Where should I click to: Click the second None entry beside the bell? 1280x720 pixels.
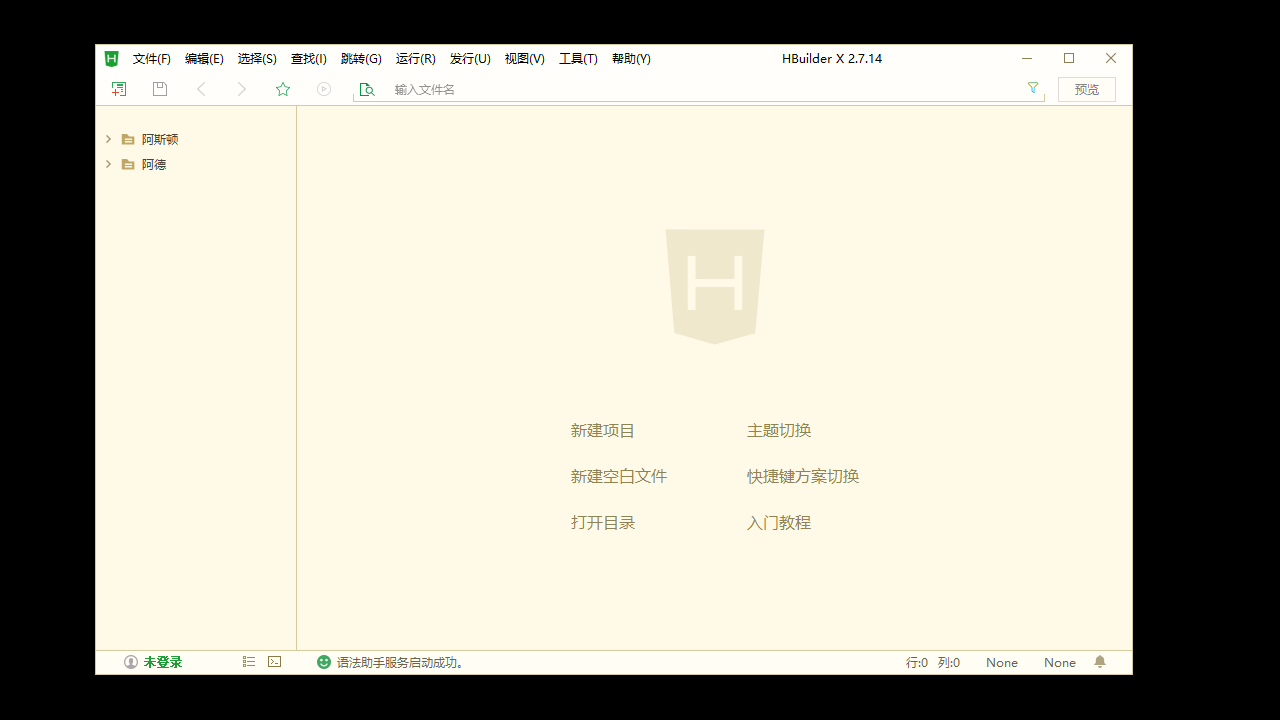coord(1060,662)
